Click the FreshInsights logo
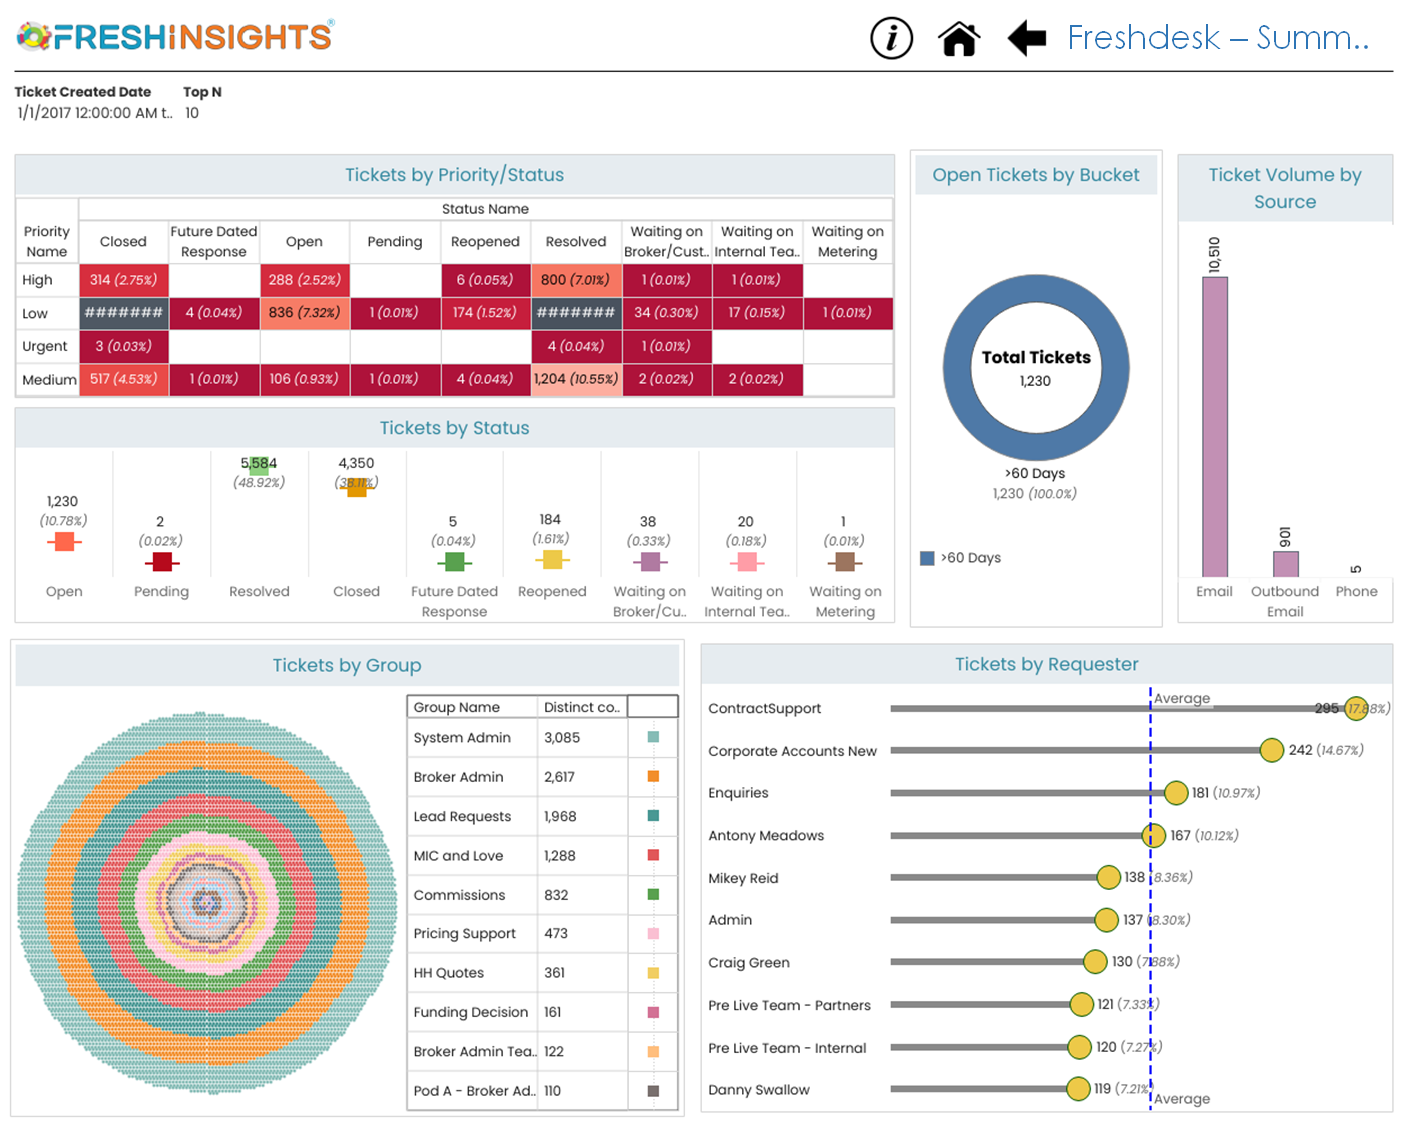This screenshot has width=1408, height=1127. (x=175, y=37)
